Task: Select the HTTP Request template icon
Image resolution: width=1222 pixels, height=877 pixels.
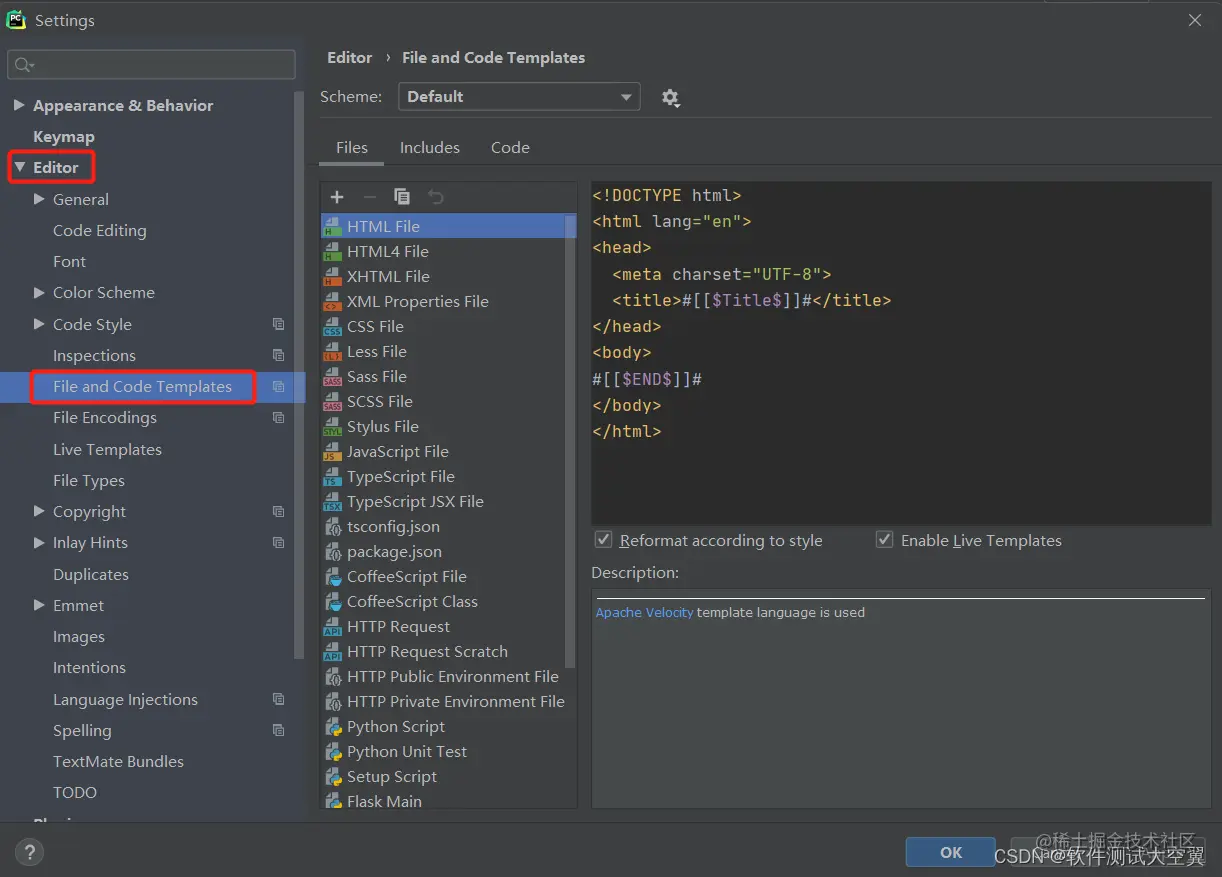Action: (332, 627)
